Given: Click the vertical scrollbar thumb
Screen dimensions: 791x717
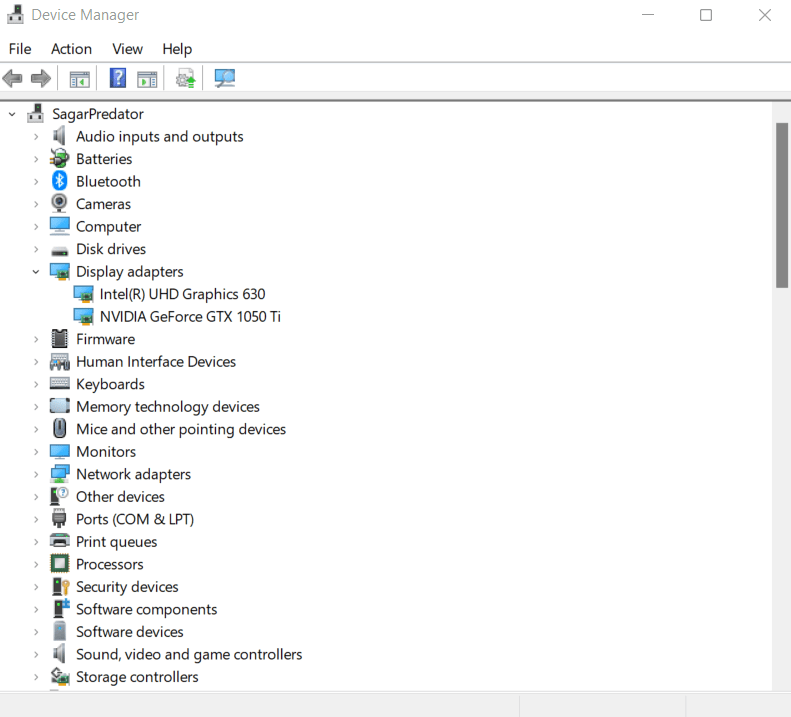Looking at the screenshot, I should click(781, 205).
